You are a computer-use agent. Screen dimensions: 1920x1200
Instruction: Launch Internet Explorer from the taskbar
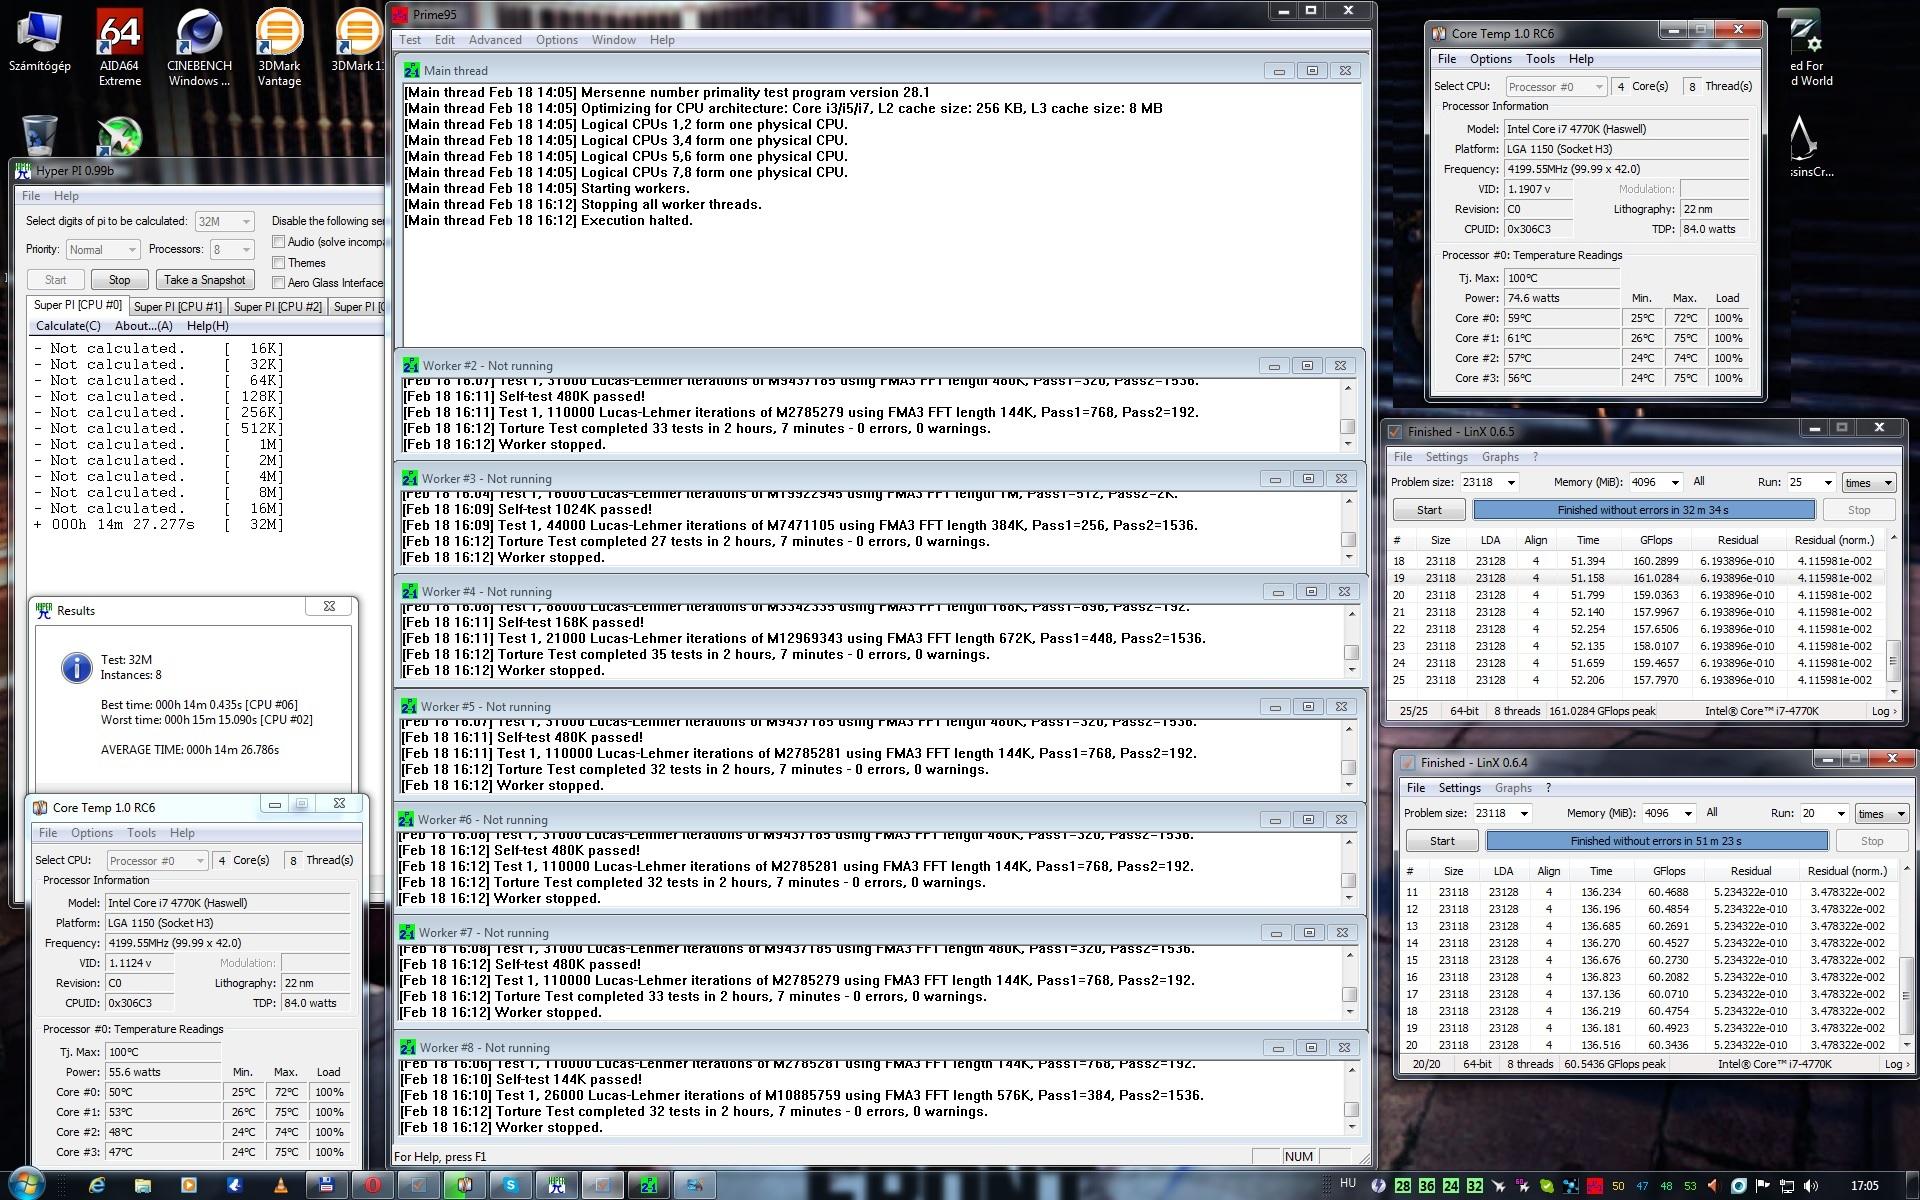tap(97, 1185)
